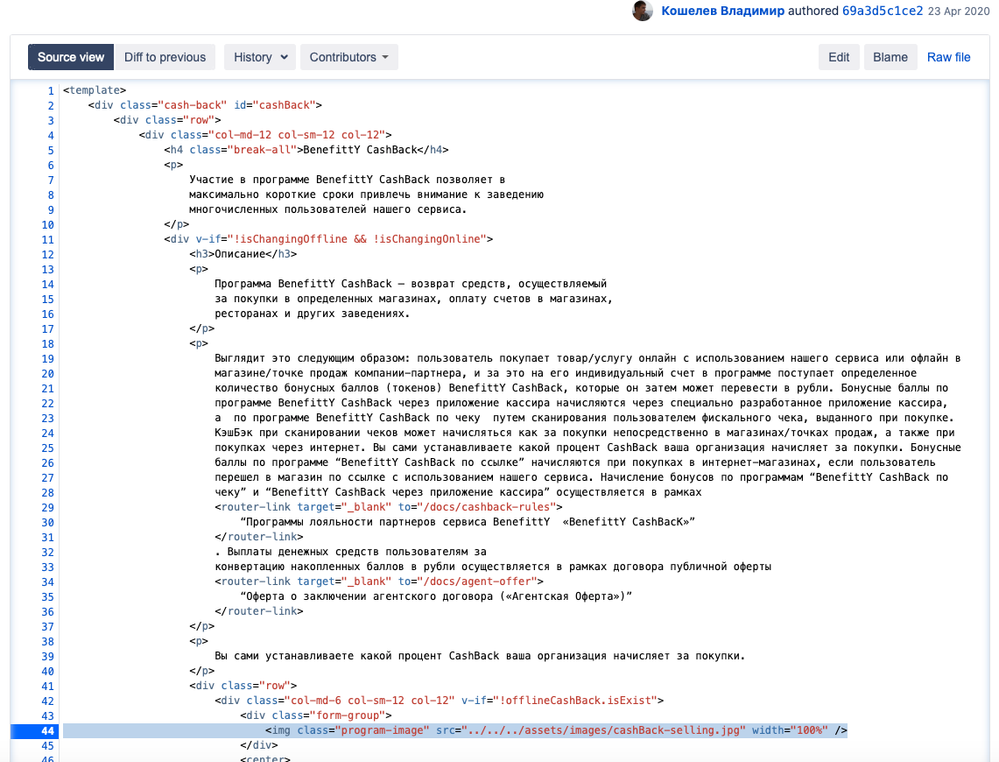
Task: Select line number 1
Action: (50, 91)
